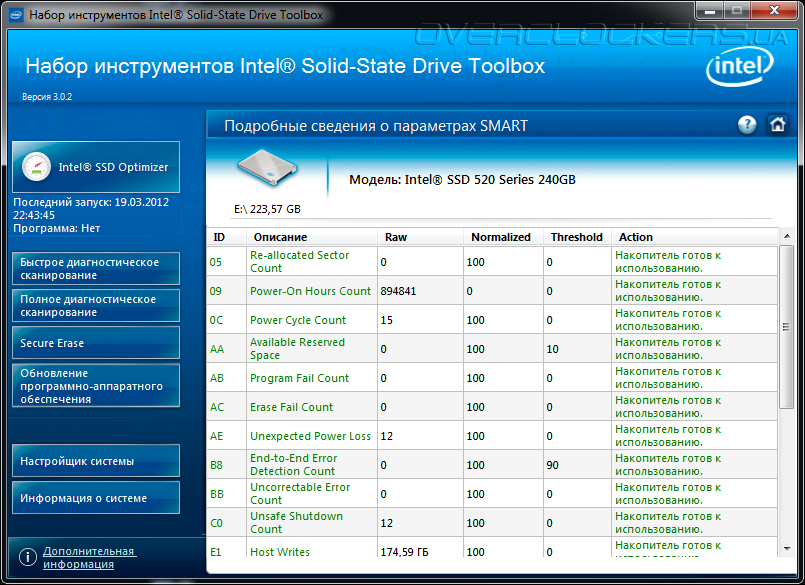The image size is (805, 585).
Task: Open the help question mark icon
Action: click(x=747, y=124)
